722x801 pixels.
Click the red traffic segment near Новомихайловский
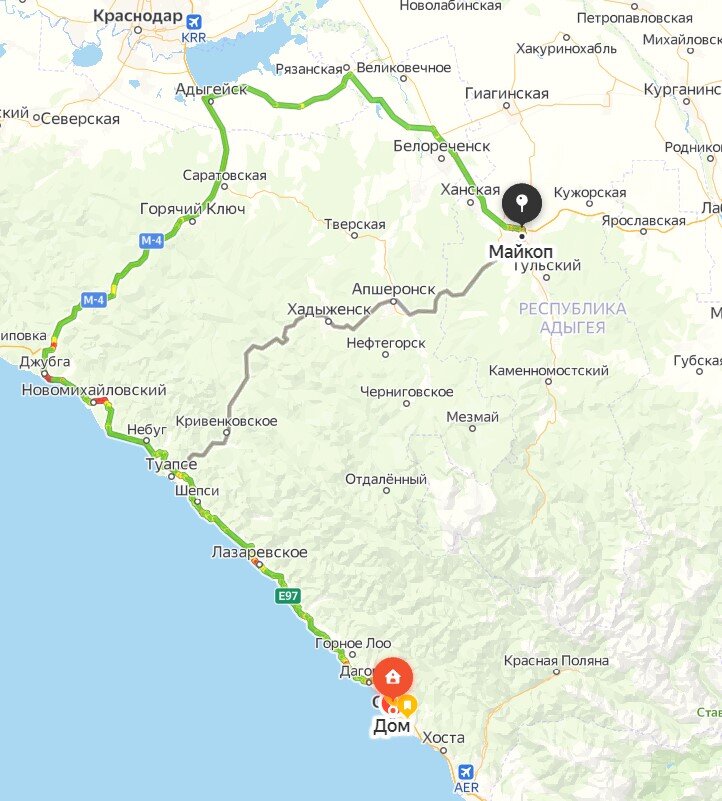102,401
